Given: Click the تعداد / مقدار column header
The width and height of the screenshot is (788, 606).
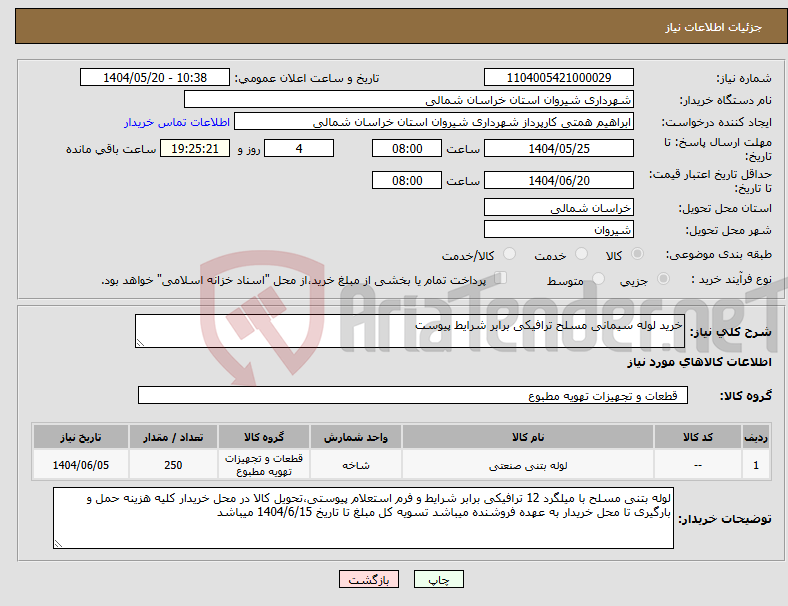Looking at the screenshot, I should click(173, 437).
